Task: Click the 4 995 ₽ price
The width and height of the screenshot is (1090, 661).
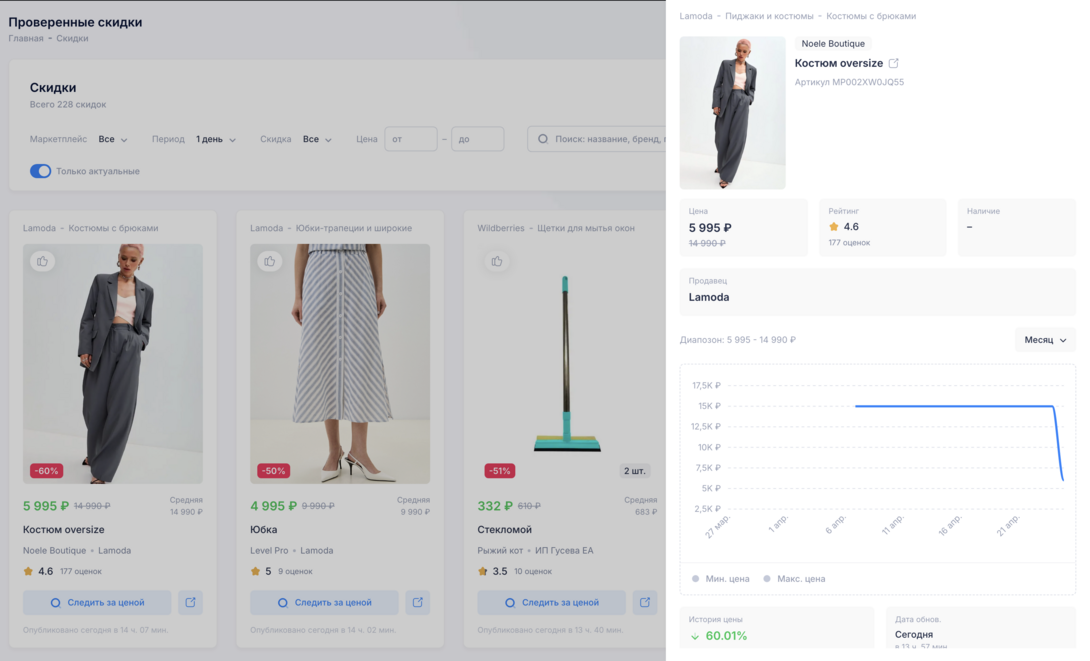Action: tap(274, 506)
